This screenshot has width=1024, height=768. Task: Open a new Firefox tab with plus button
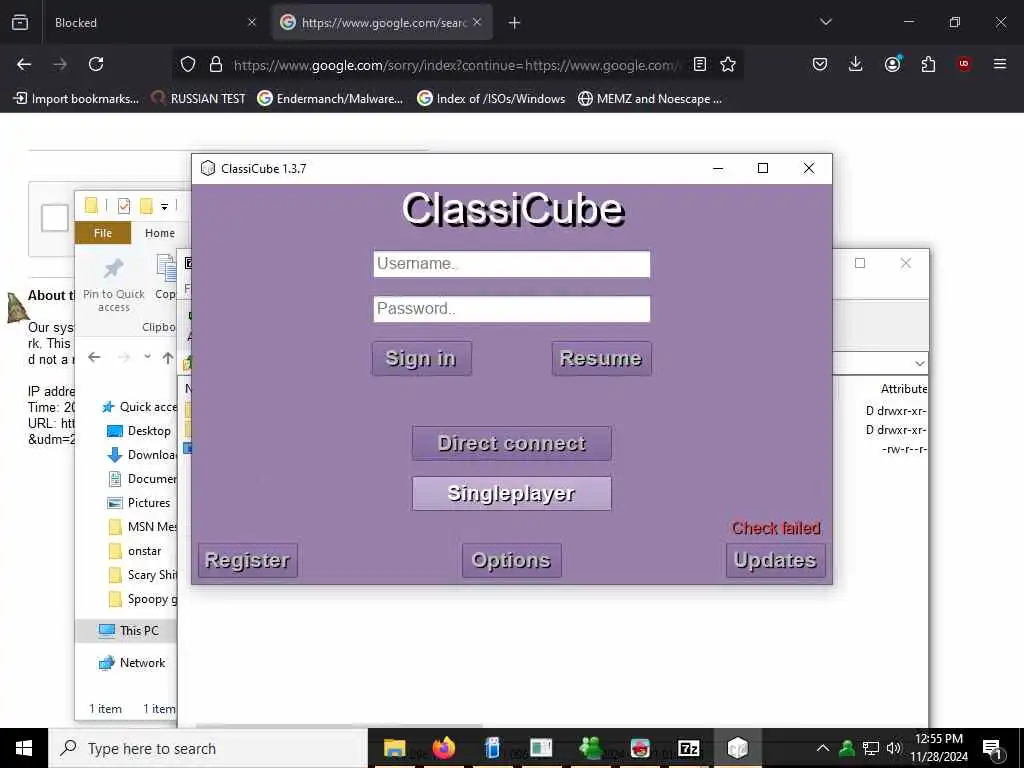[x=514, y=23]
